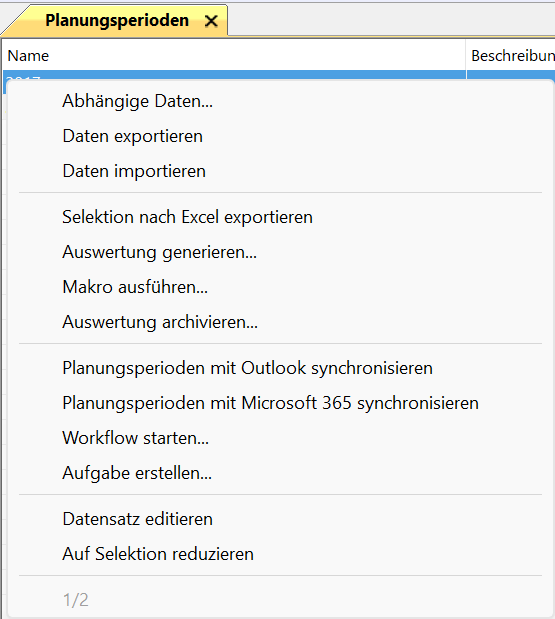The width and height of the screenshot is (555, 619).
Task: Start a workflow via Workflow starten…
Action: pos(135,438)
